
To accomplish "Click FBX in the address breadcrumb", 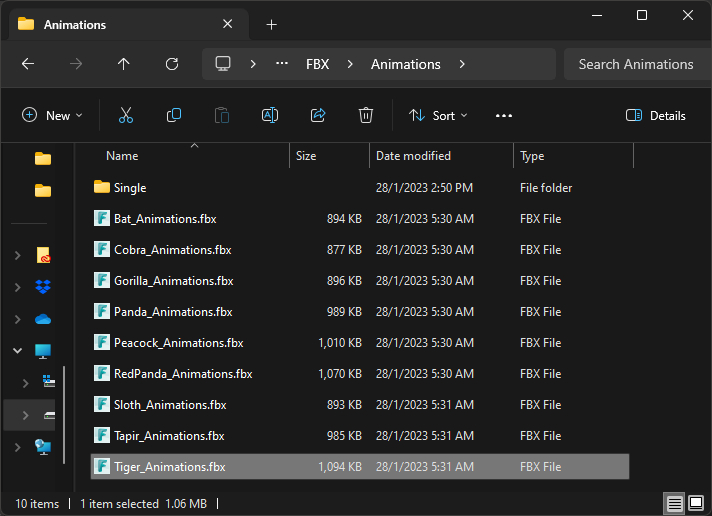I will pyautogui.click(x=317, y=64).
